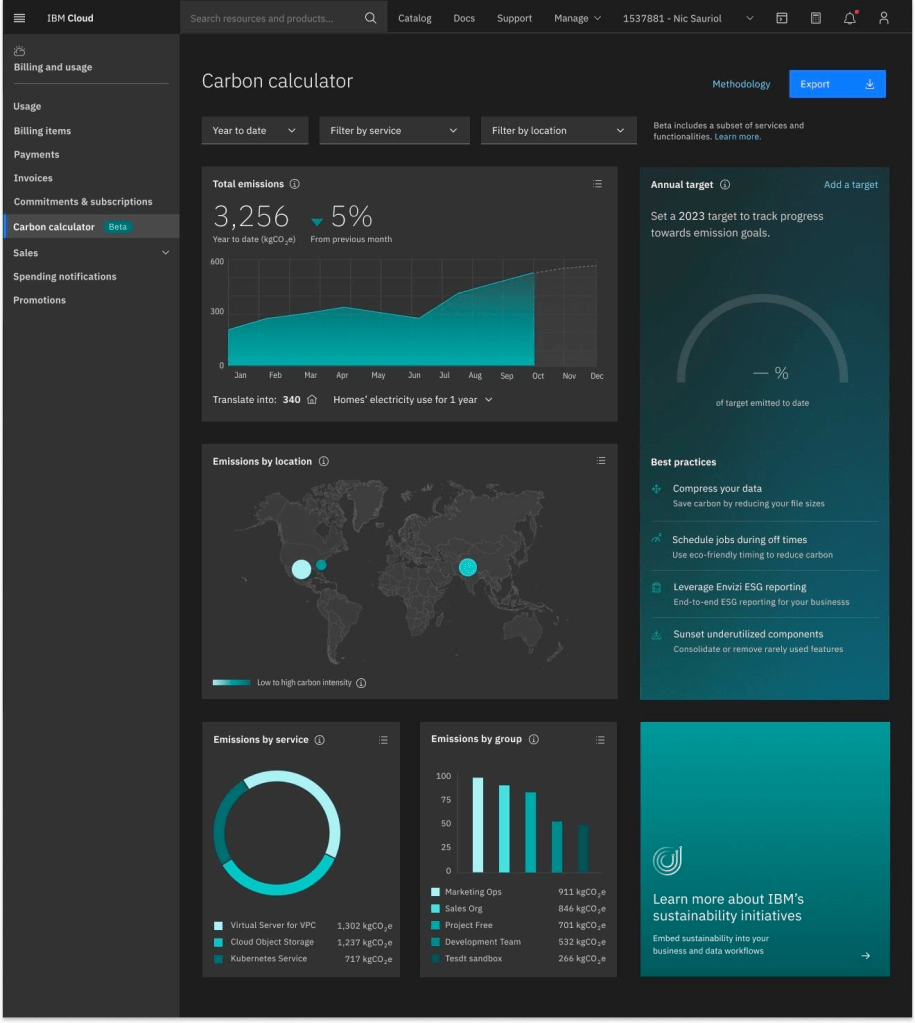The image size is (915, 1023).
Task: Click Add a target link
Action: point(850,185)
